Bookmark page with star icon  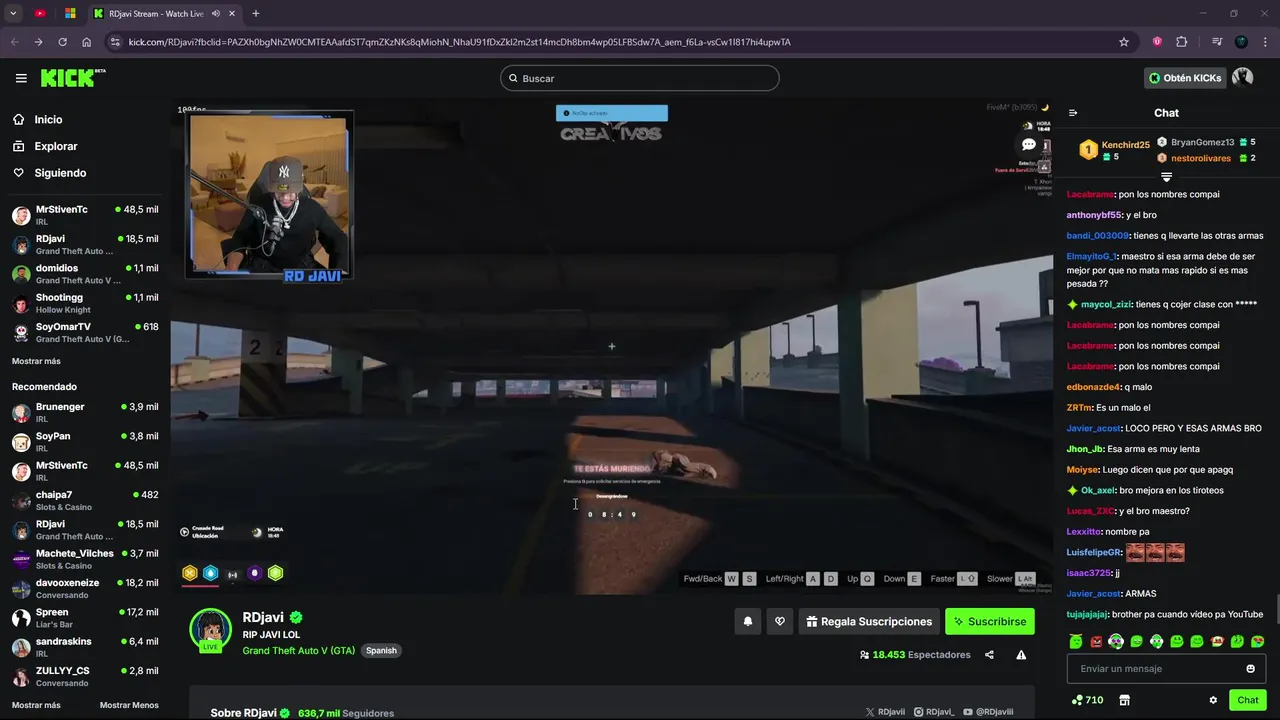tap(1124, 42)
